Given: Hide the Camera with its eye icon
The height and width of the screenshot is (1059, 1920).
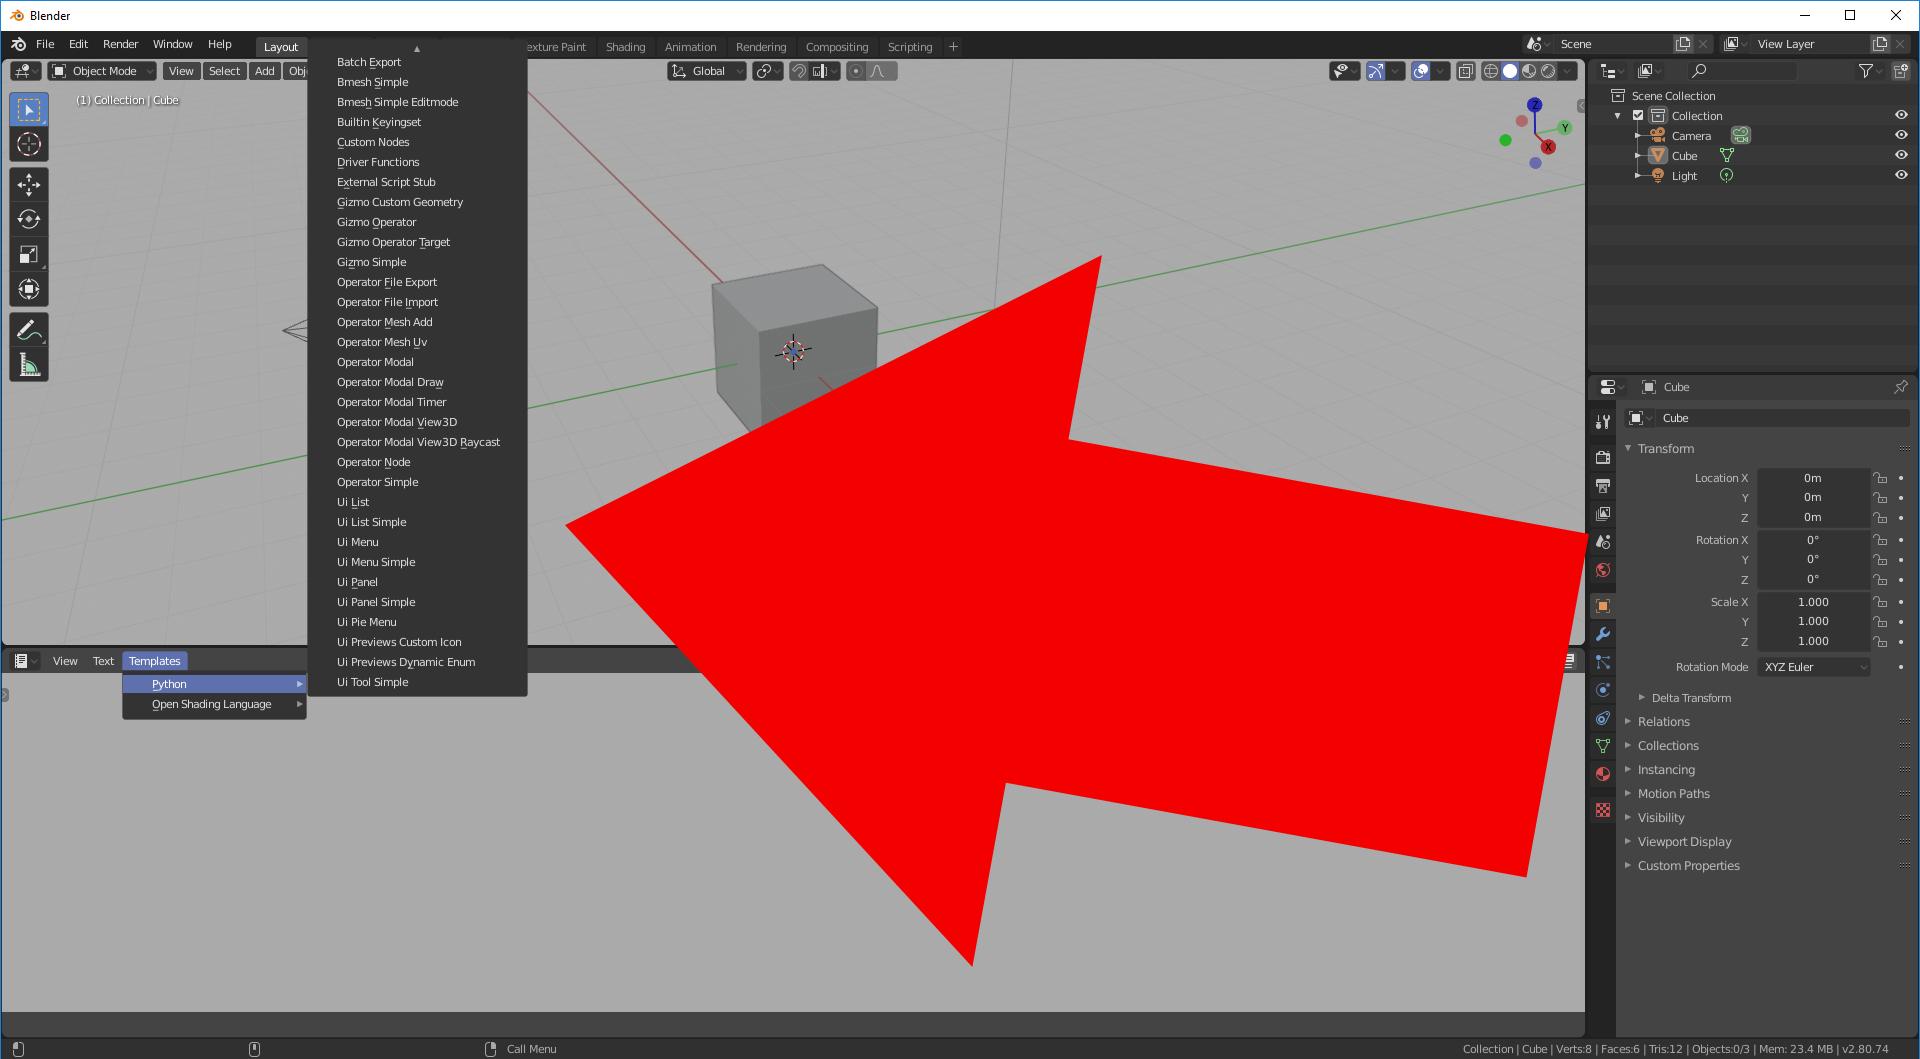Looking at the screenshot, I should coord(1901,135).
